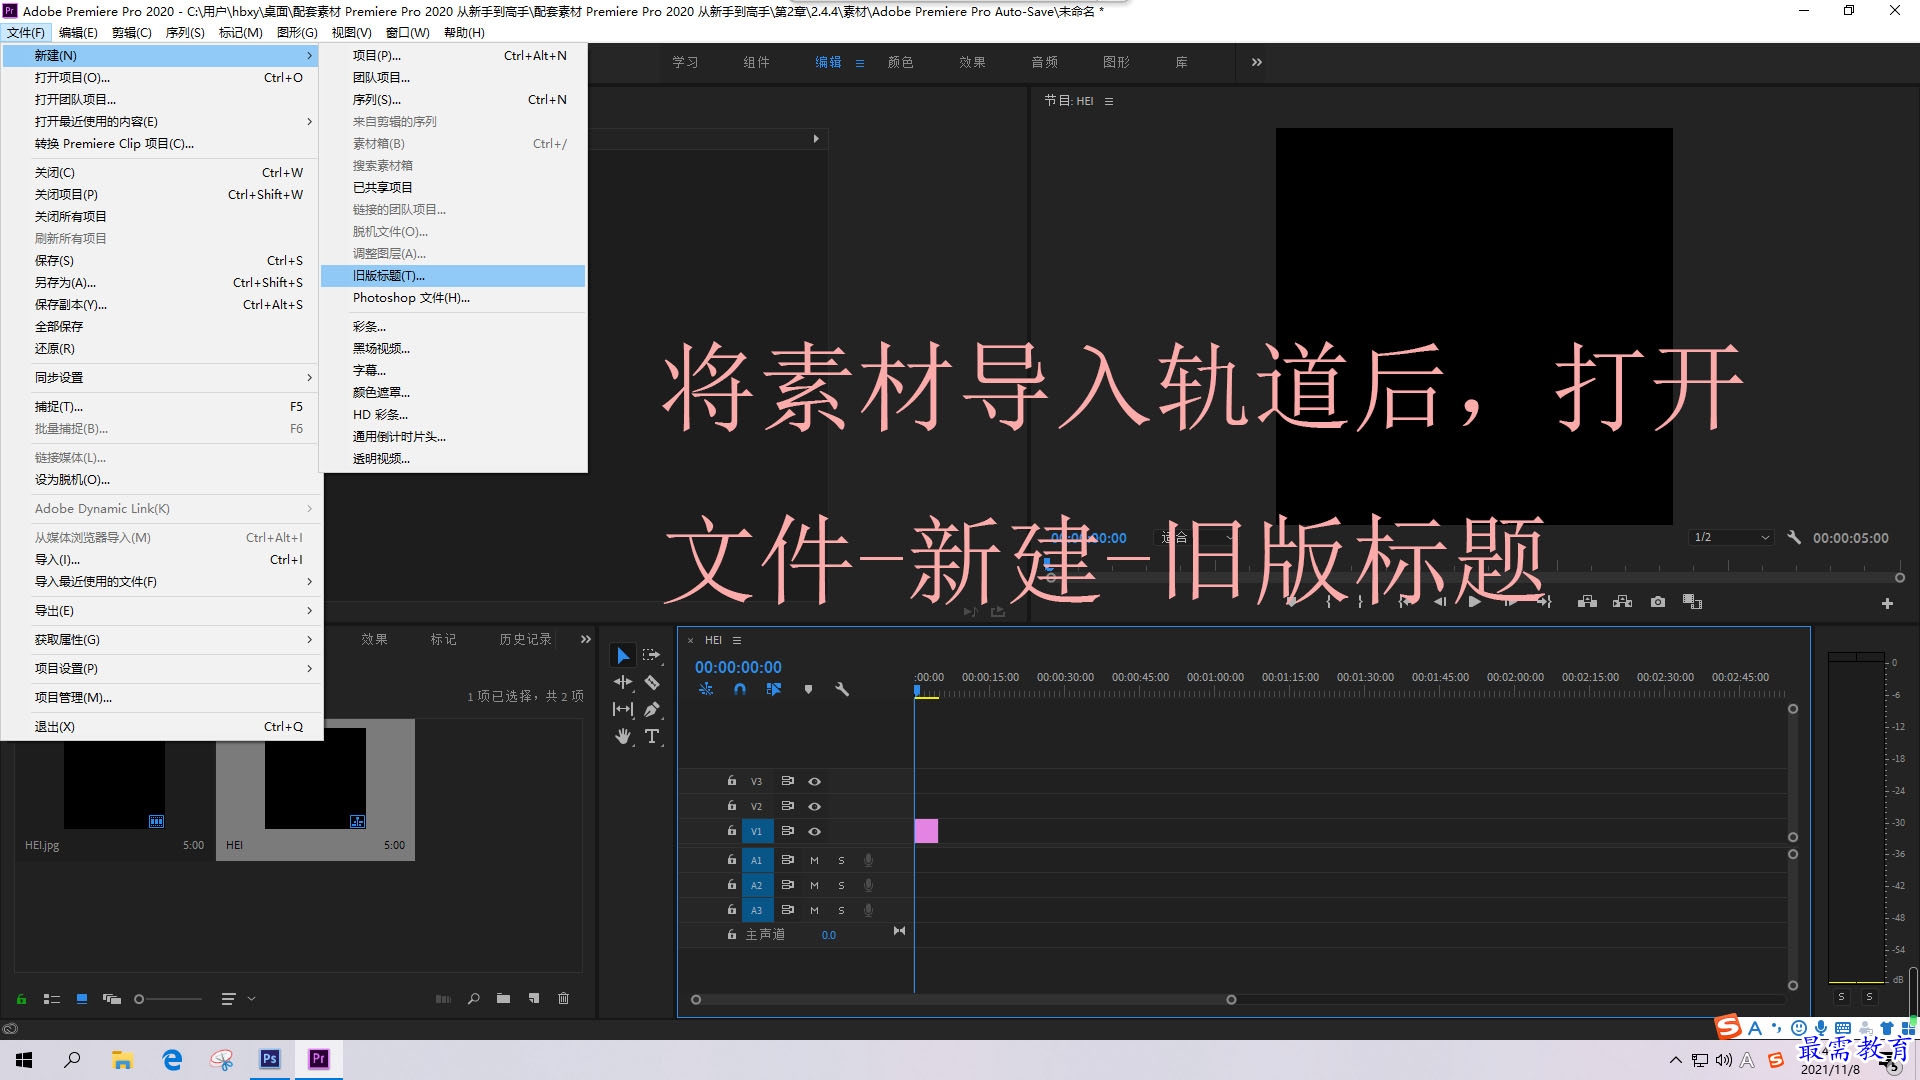
Task: Select the Pen tool
Action: [x=651, y=709]
